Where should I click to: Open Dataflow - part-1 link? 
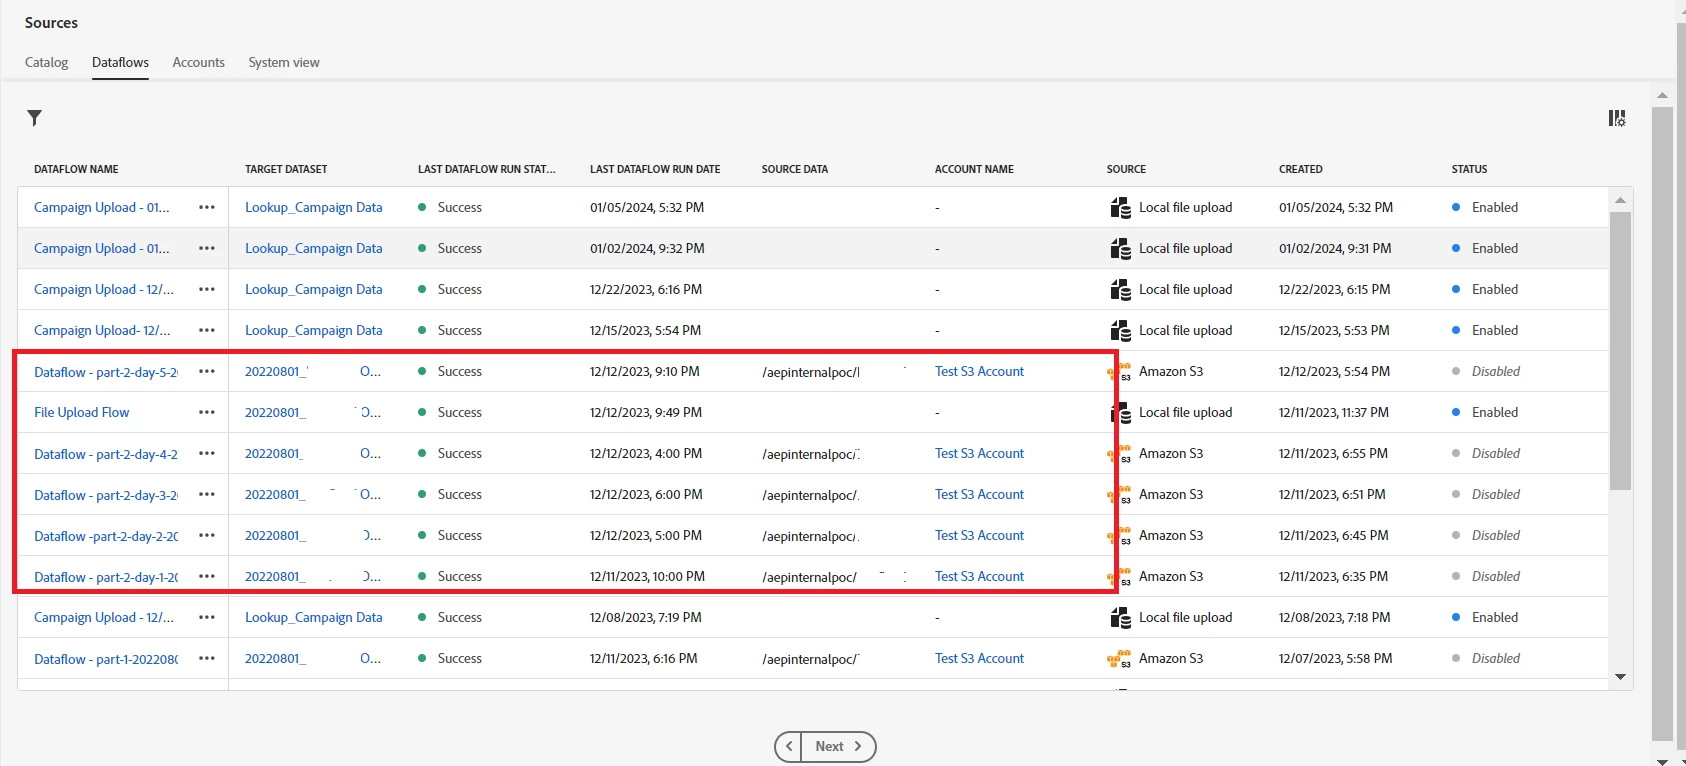106,658
